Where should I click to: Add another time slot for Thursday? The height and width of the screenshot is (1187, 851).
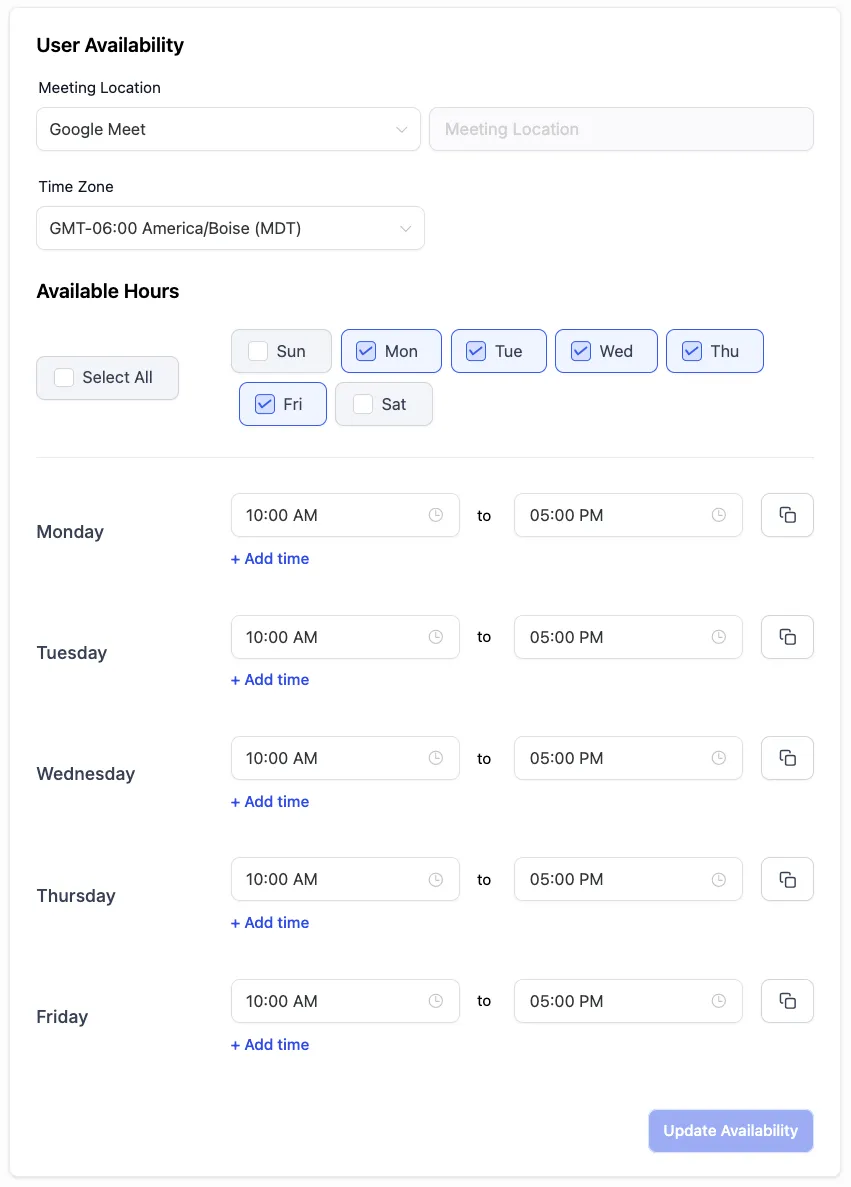tap(270, 923)
